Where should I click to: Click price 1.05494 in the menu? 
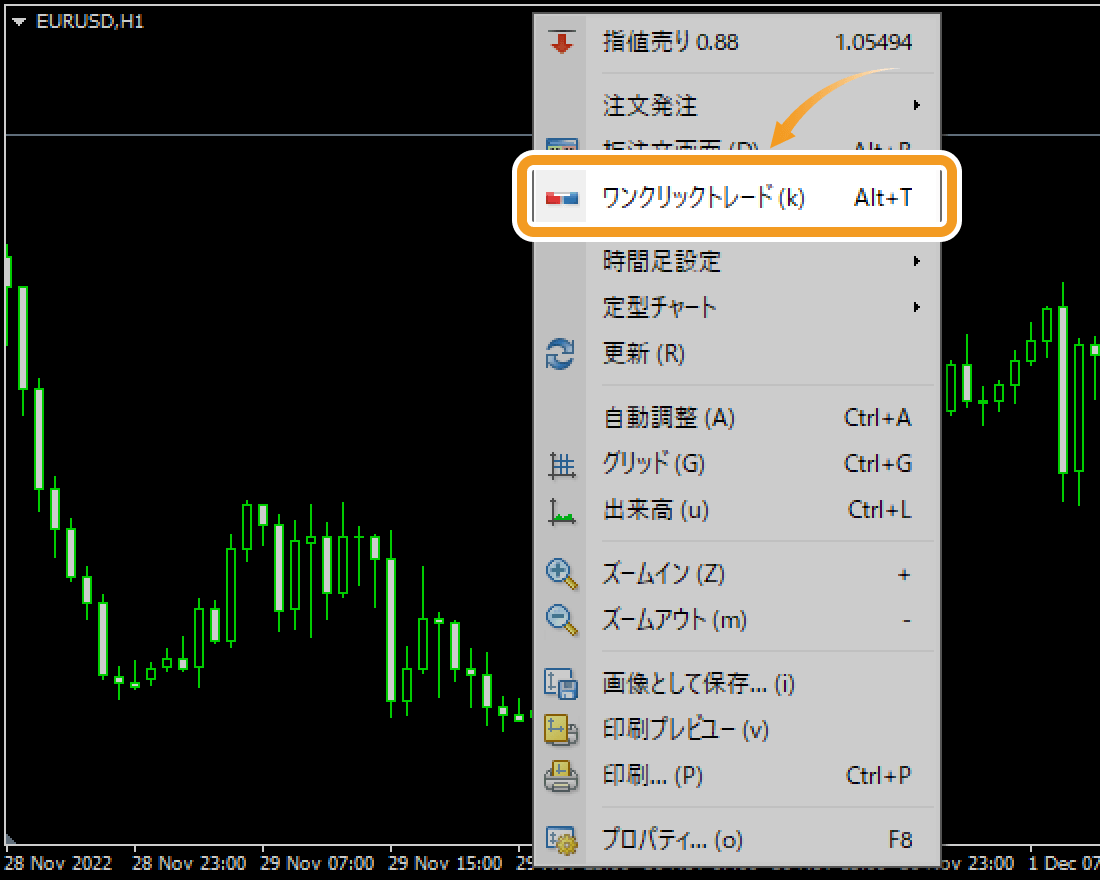click(x=873, y=42)
